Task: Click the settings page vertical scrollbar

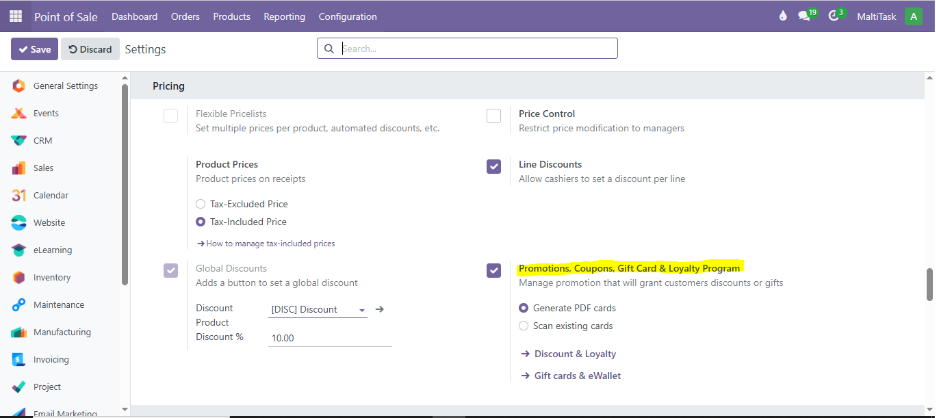Action: coord(930,283)
